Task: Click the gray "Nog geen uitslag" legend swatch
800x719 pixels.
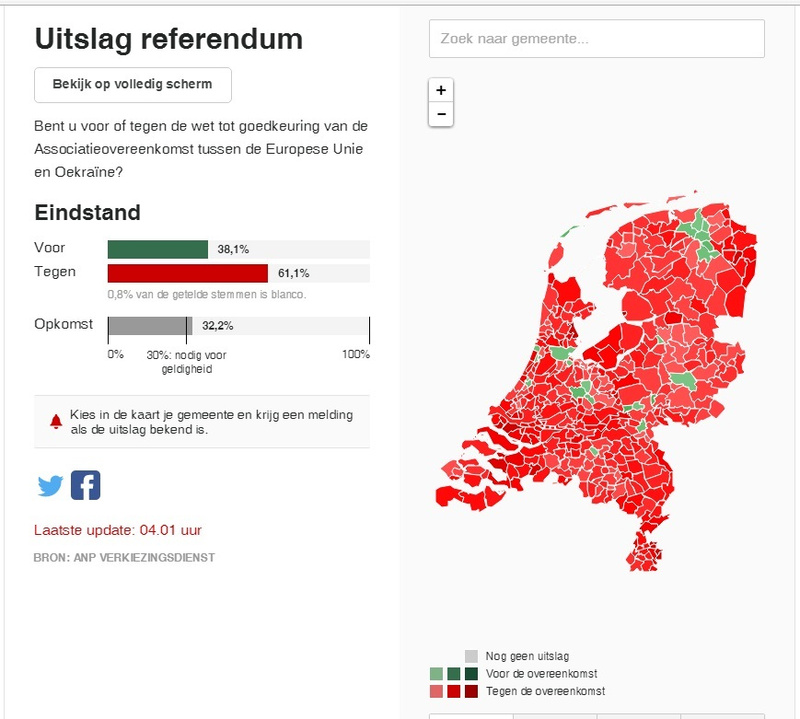Action: [471, 656]
